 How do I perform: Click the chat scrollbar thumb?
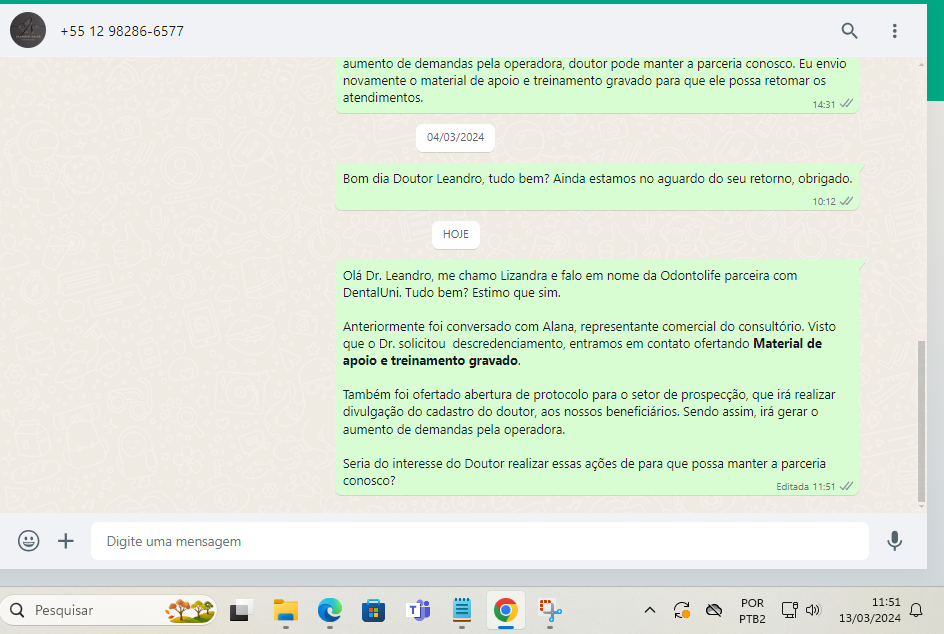pos(921,421)
